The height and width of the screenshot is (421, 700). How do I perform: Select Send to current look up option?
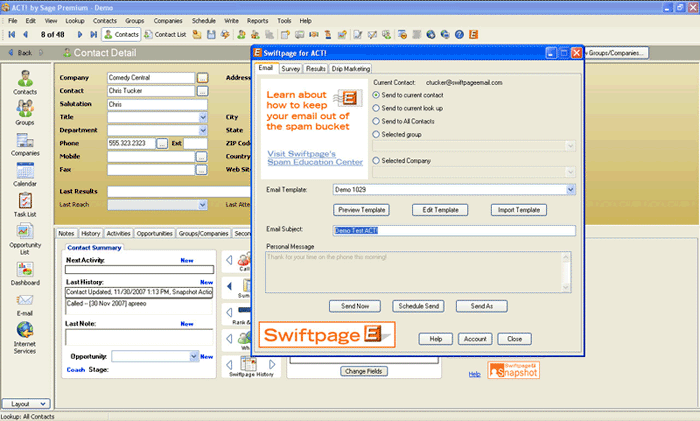pos(376,108)
